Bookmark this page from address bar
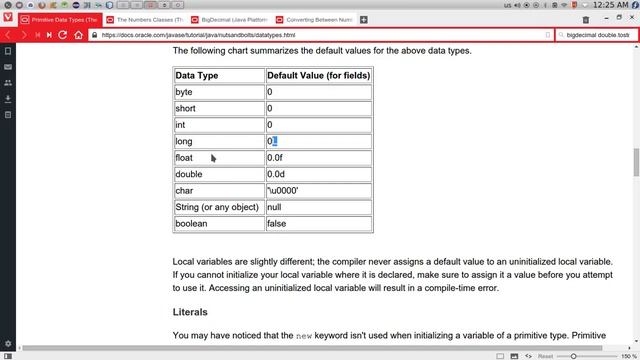Screen dimensions: 640x360 click(x=548, y=35)
